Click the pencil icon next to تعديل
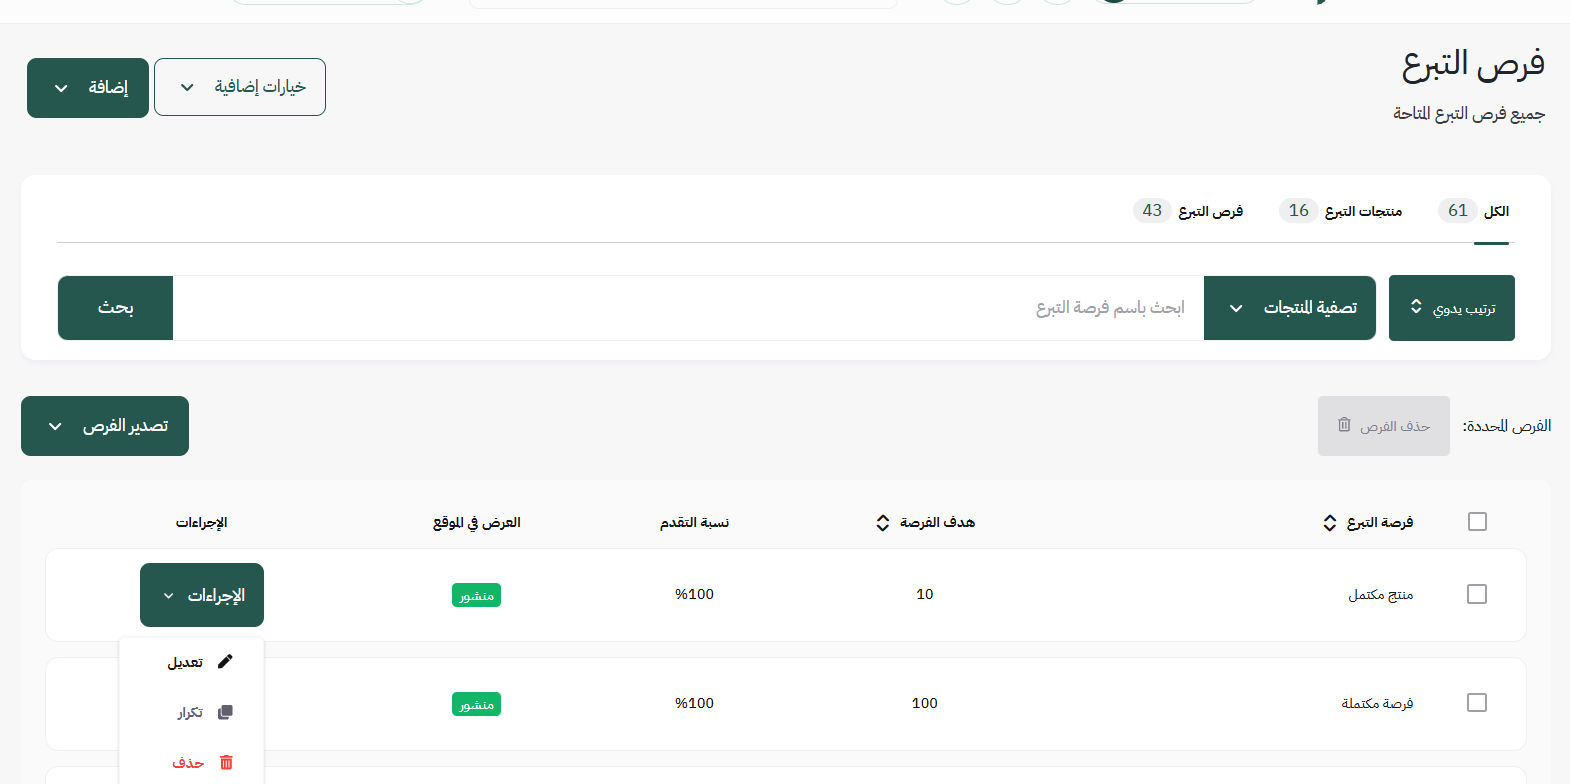1570x784 pixels. tap(225, 661)
